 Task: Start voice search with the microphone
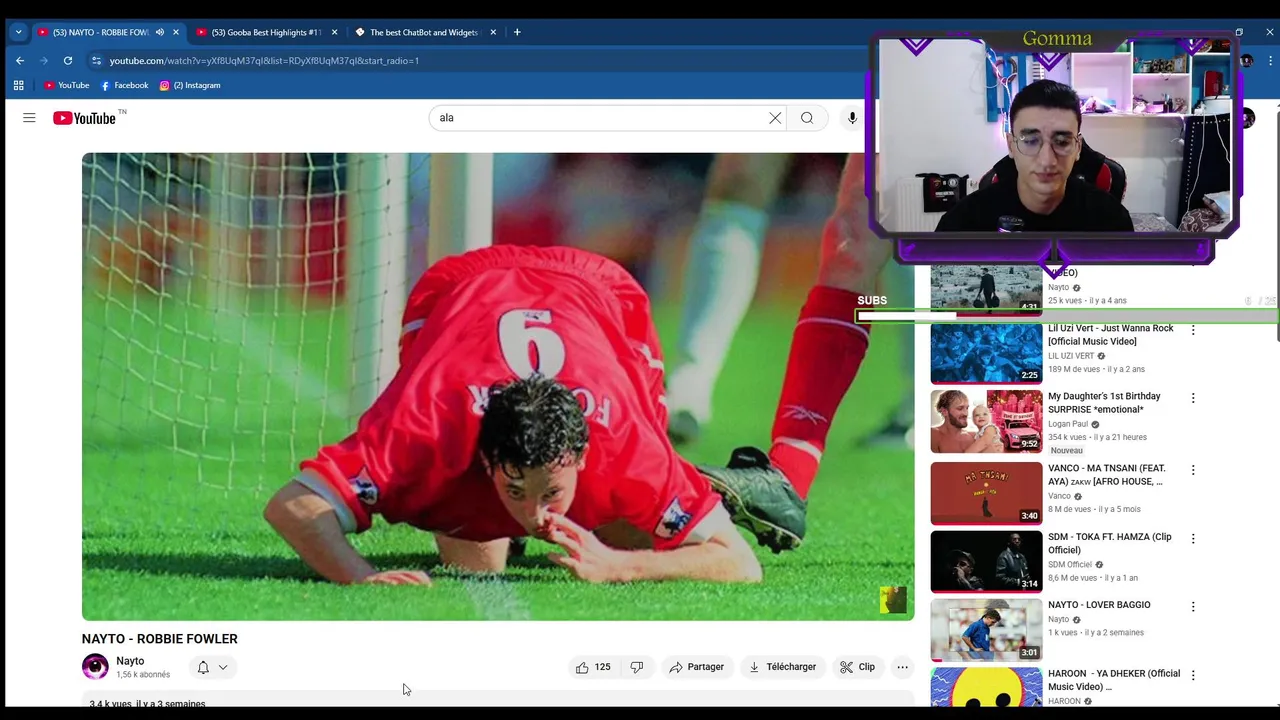[852, 118]
